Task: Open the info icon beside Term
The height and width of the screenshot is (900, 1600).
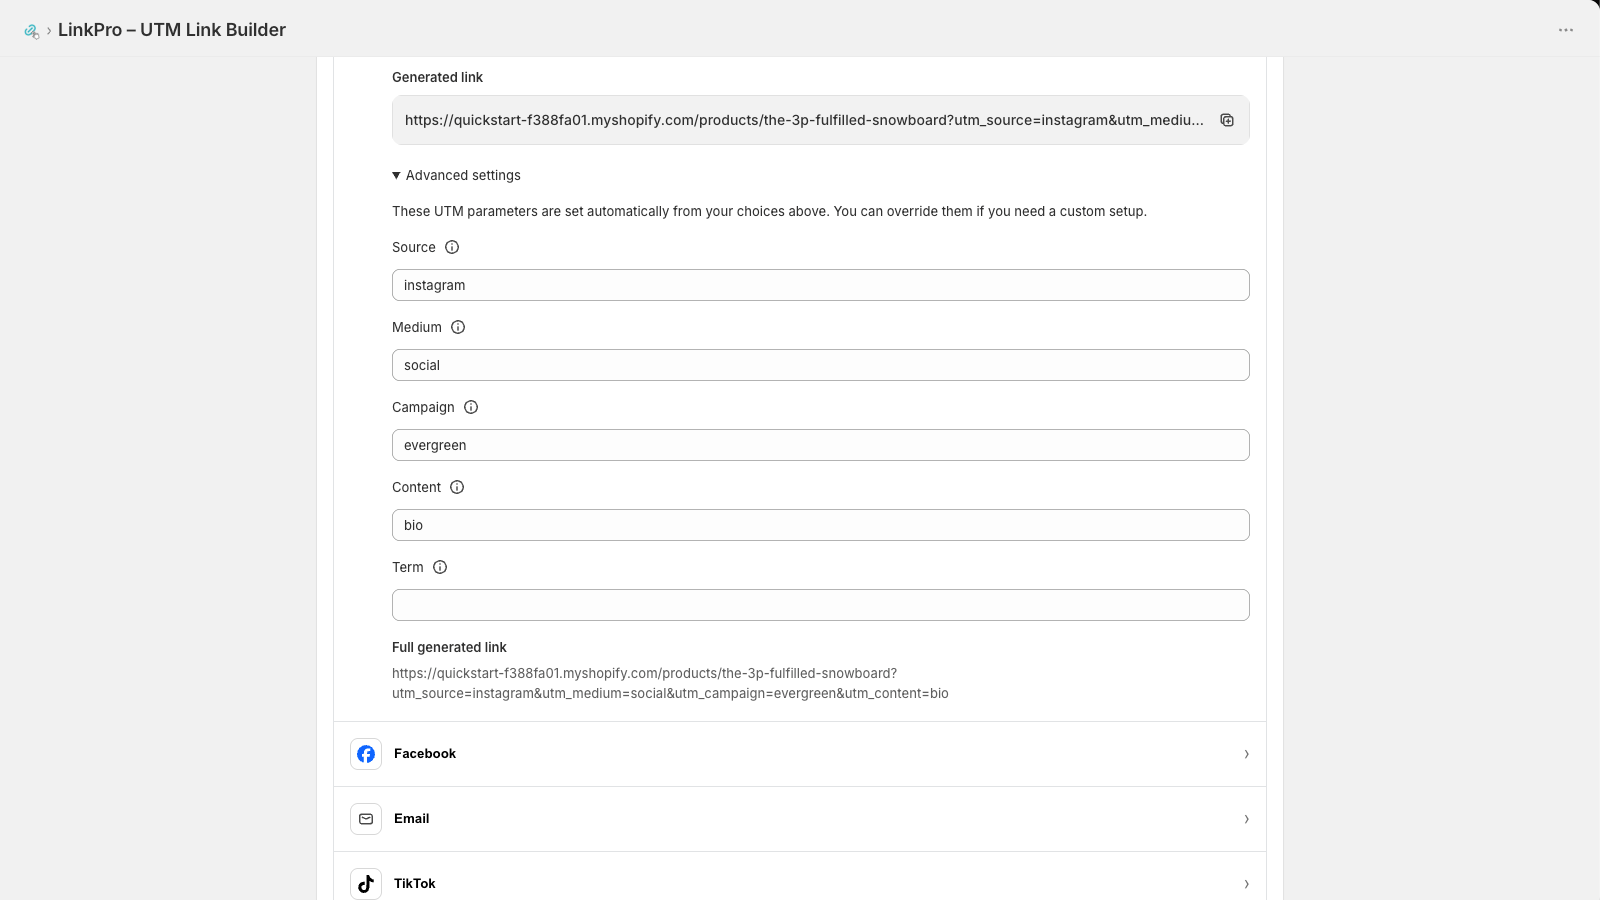Action: 440,567
